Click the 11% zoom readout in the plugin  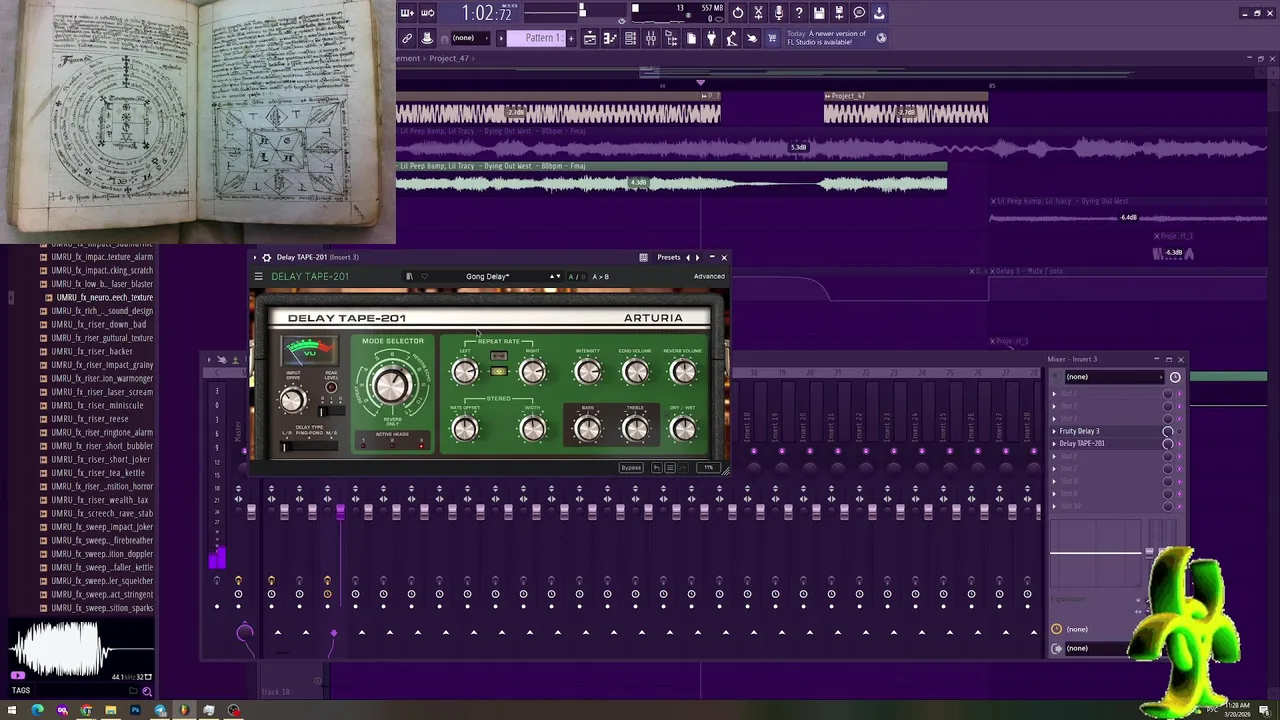point(708,467)
